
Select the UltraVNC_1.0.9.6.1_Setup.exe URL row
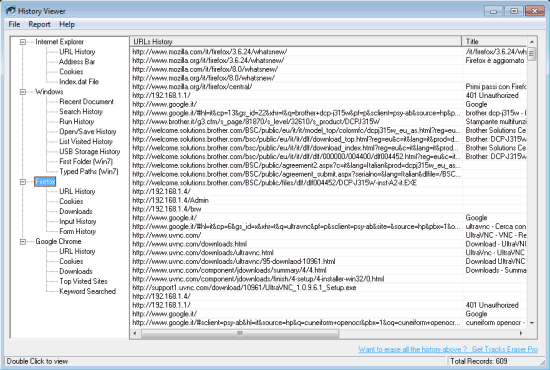point(328,288)
